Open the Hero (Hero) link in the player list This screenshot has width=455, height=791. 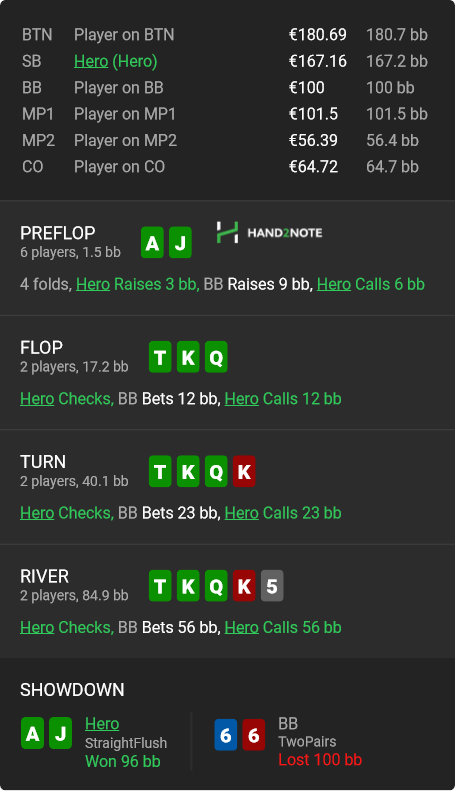point(116,61)
